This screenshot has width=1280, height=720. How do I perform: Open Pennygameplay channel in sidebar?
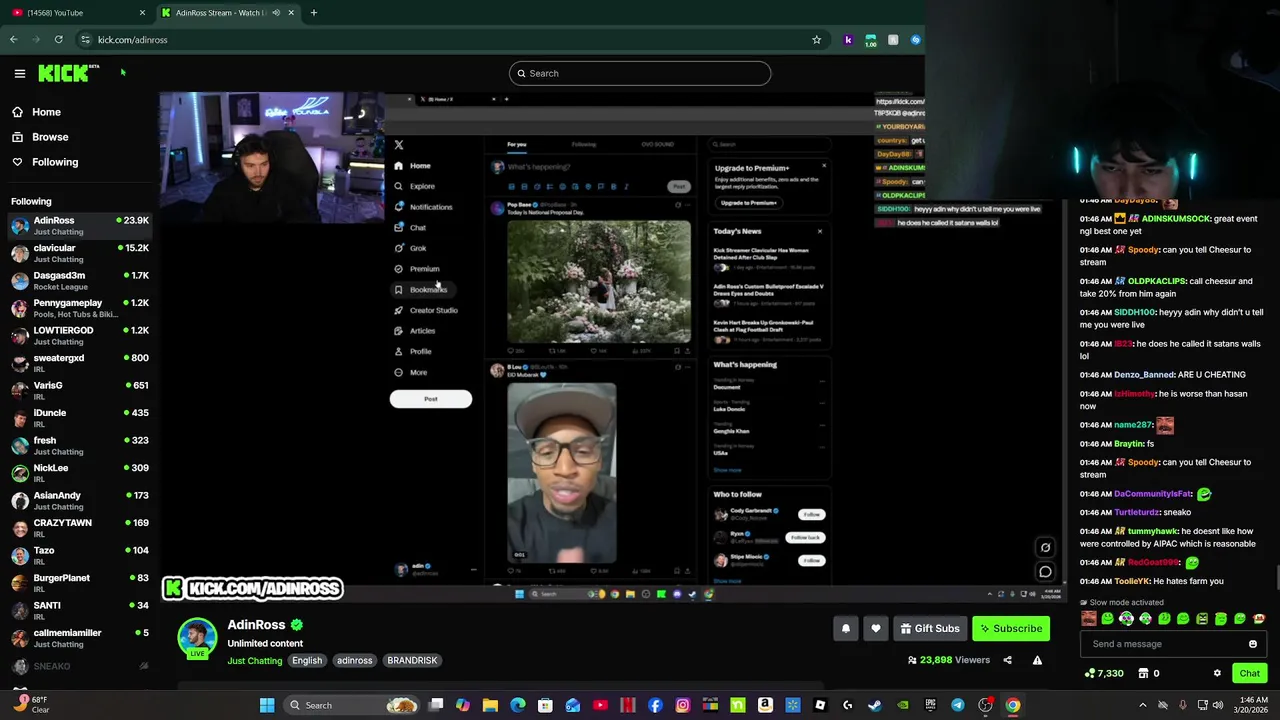tap(80, 308)
